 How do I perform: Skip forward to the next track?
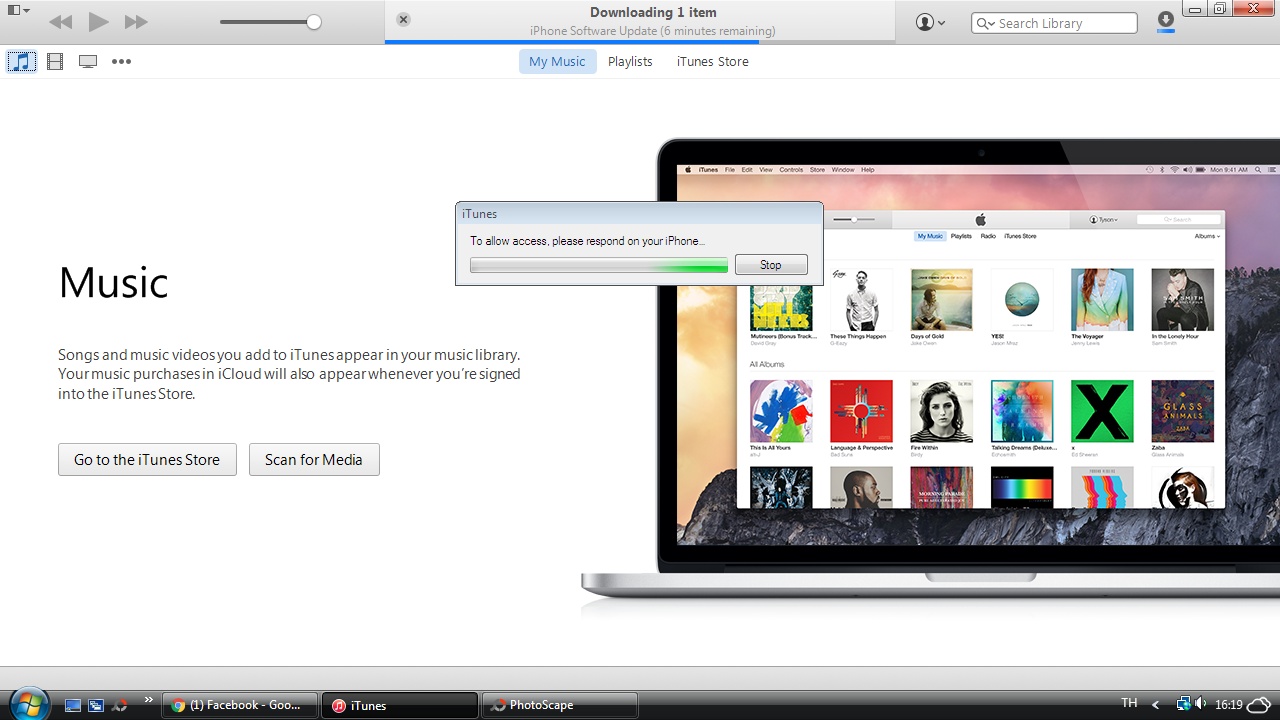tap(136, 22)
